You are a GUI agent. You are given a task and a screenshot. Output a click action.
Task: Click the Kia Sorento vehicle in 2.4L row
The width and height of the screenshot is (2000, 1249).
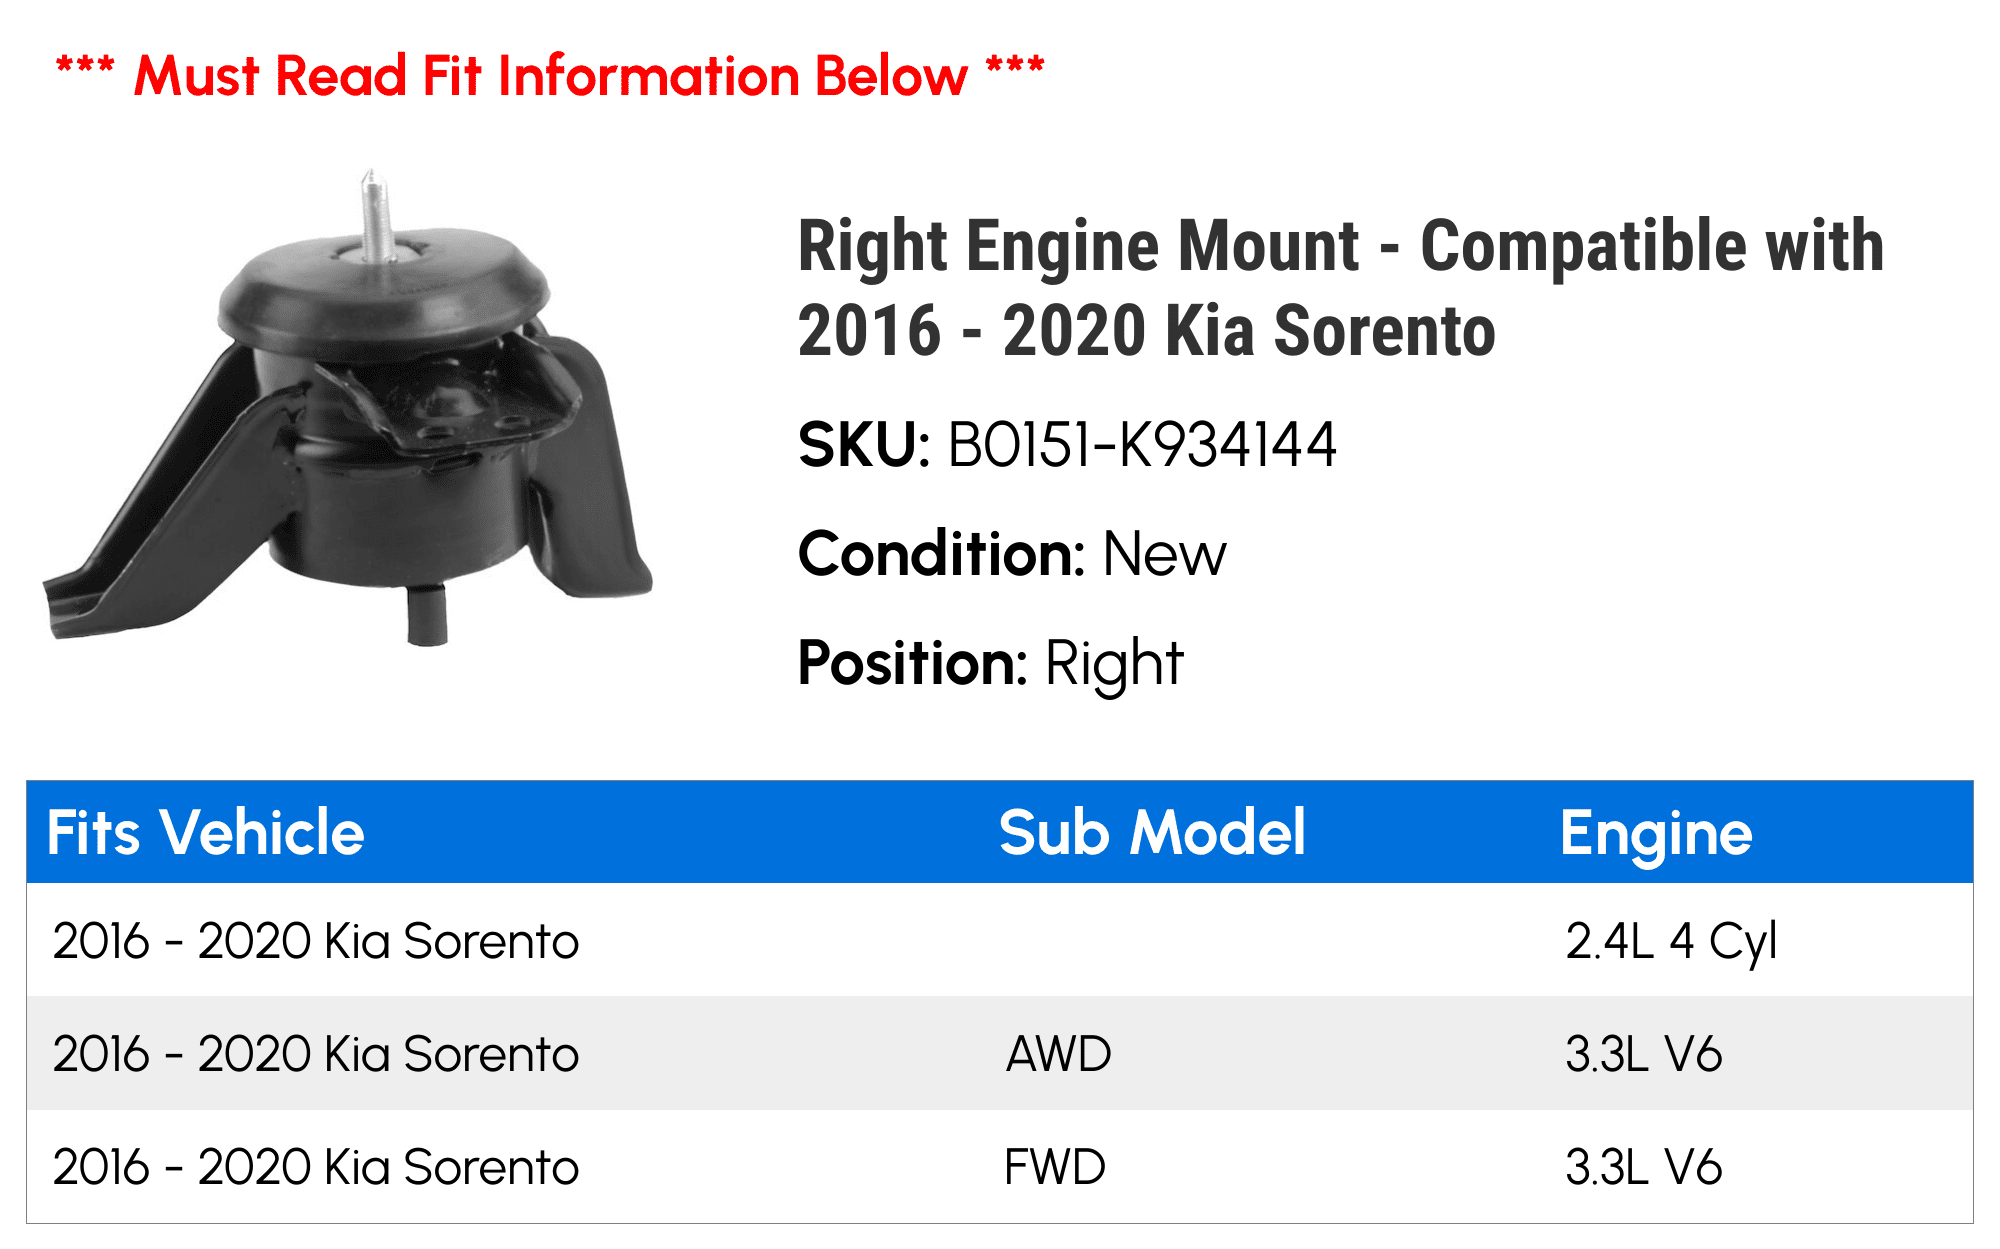[316, 941]
